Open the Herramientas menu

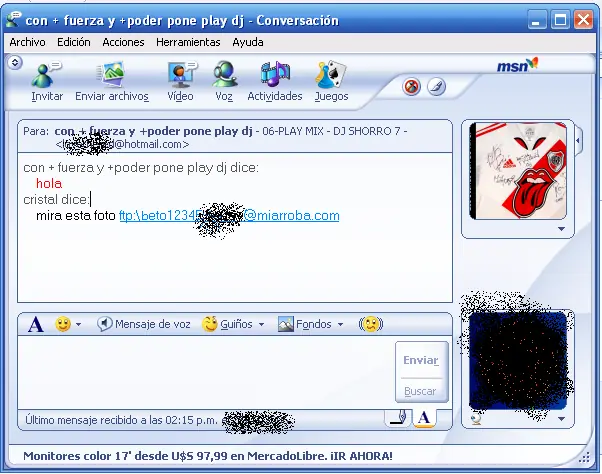(x=188, y=42)
